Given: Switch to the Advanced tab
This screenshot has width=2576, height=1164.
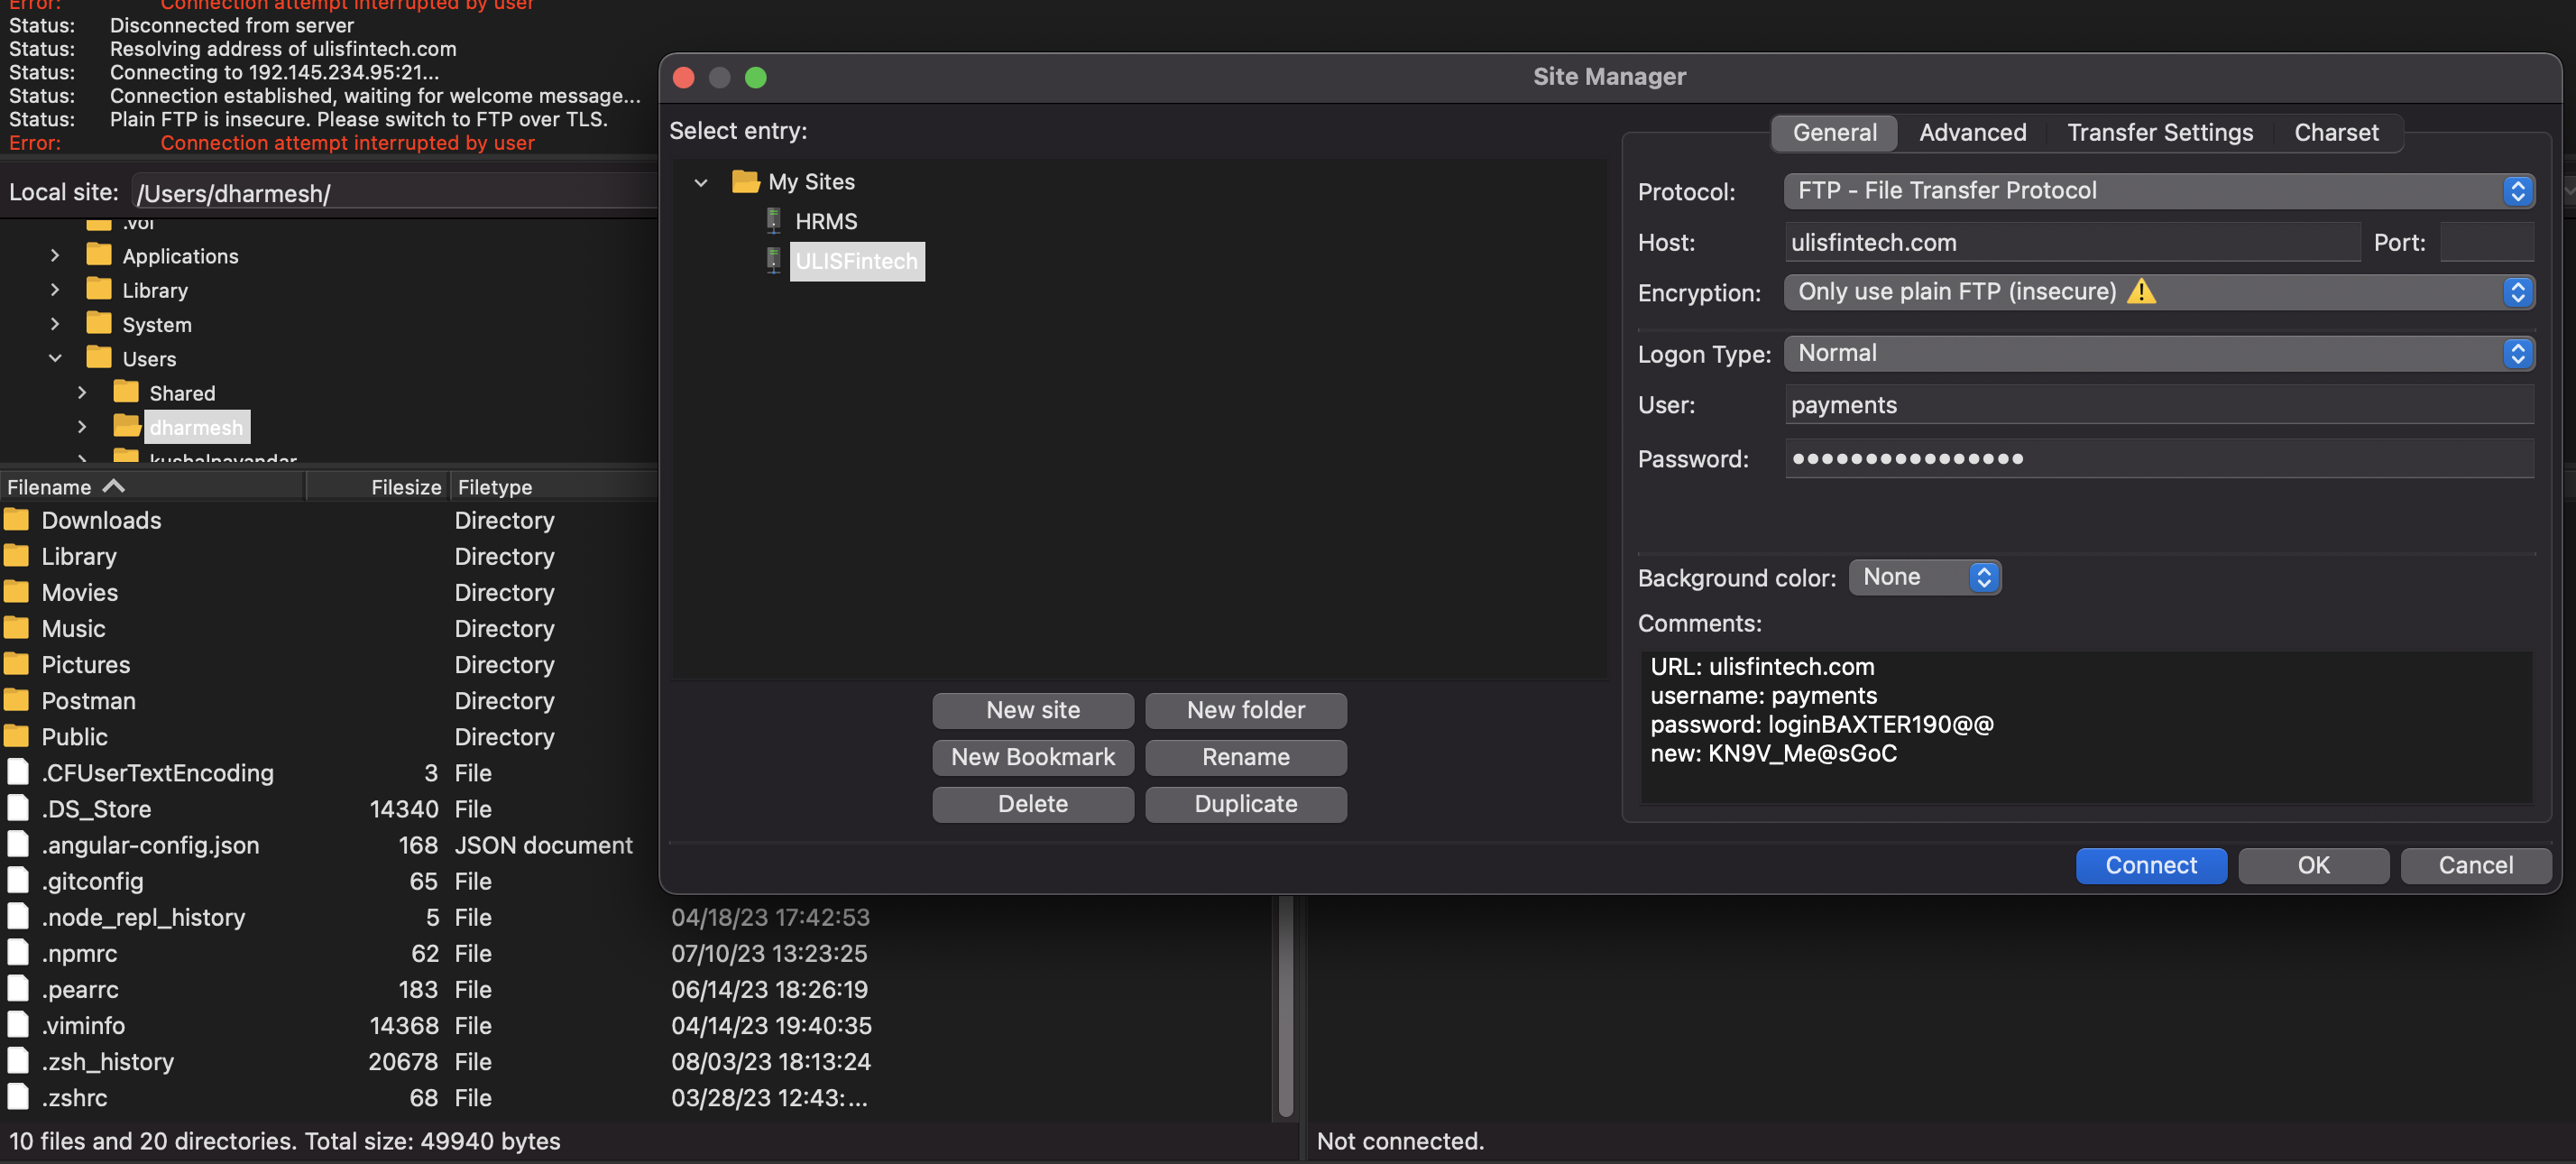Looking at the screenshot, I should pyautogui.click(x=1972, y=132).
